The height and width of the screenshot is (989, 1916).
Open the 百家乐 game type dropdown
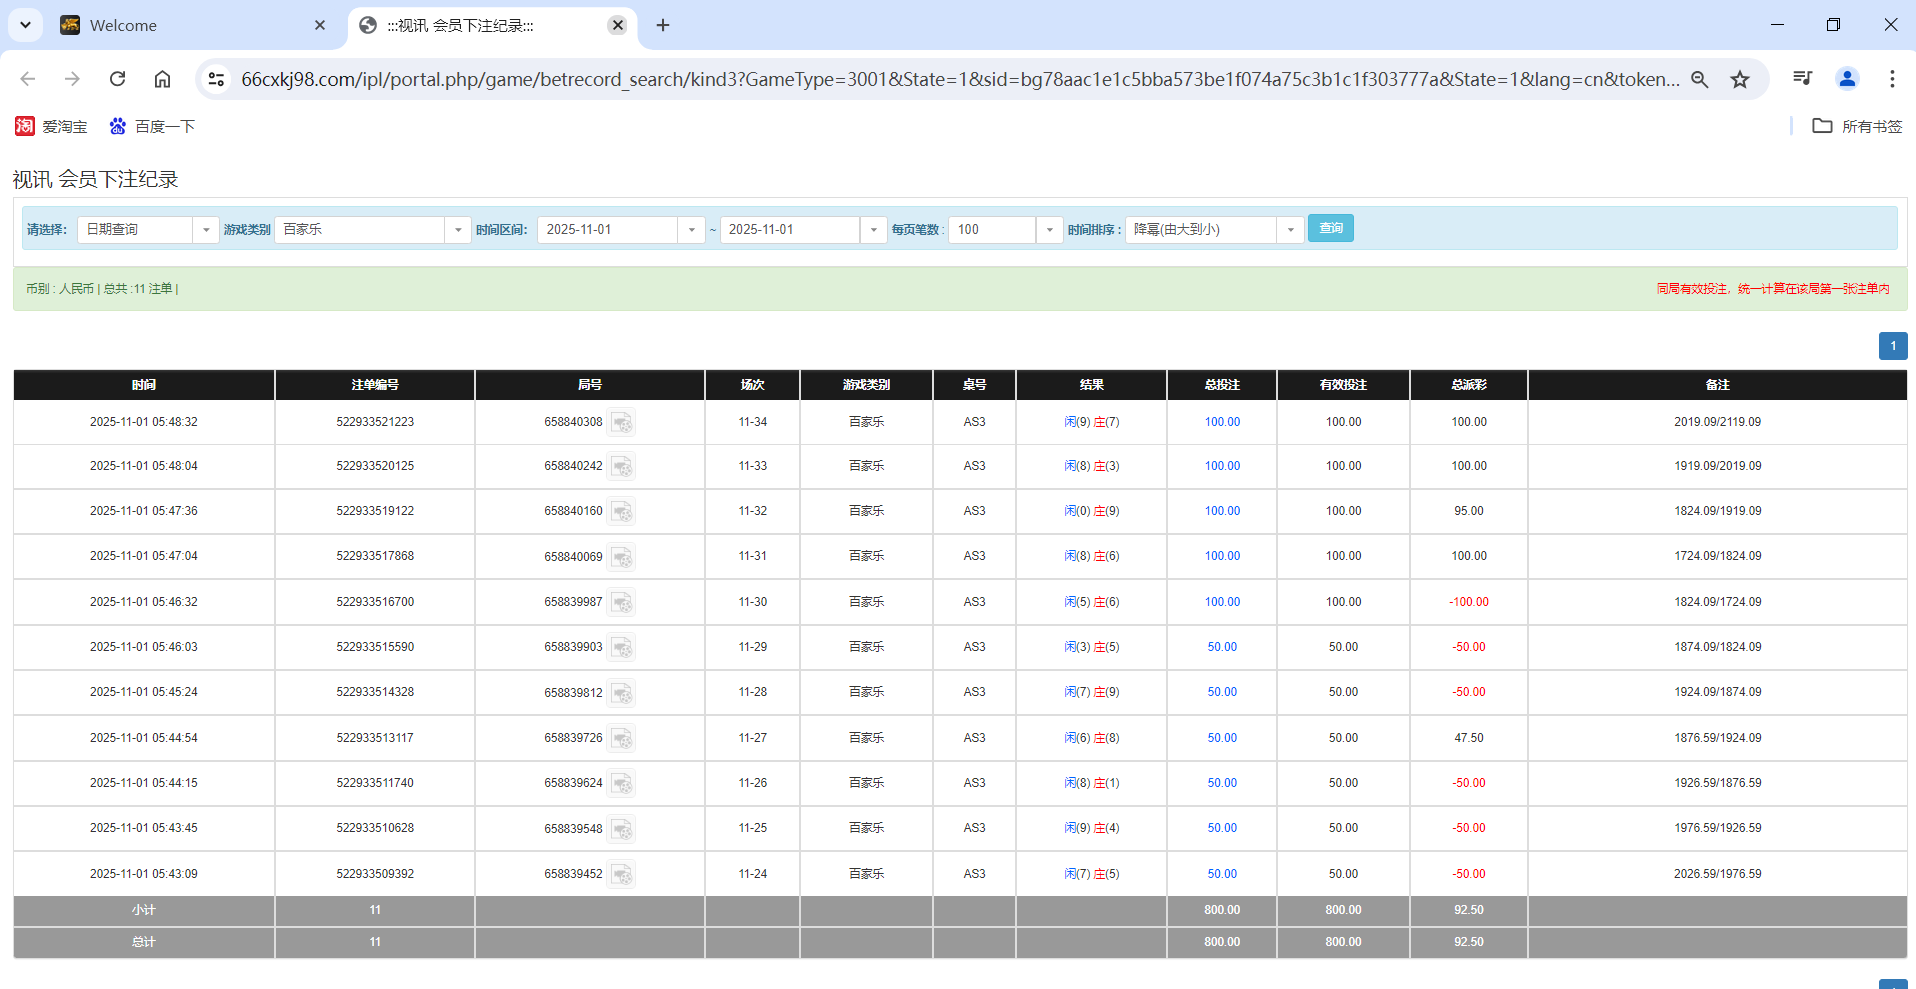click(x=458, y=230)
